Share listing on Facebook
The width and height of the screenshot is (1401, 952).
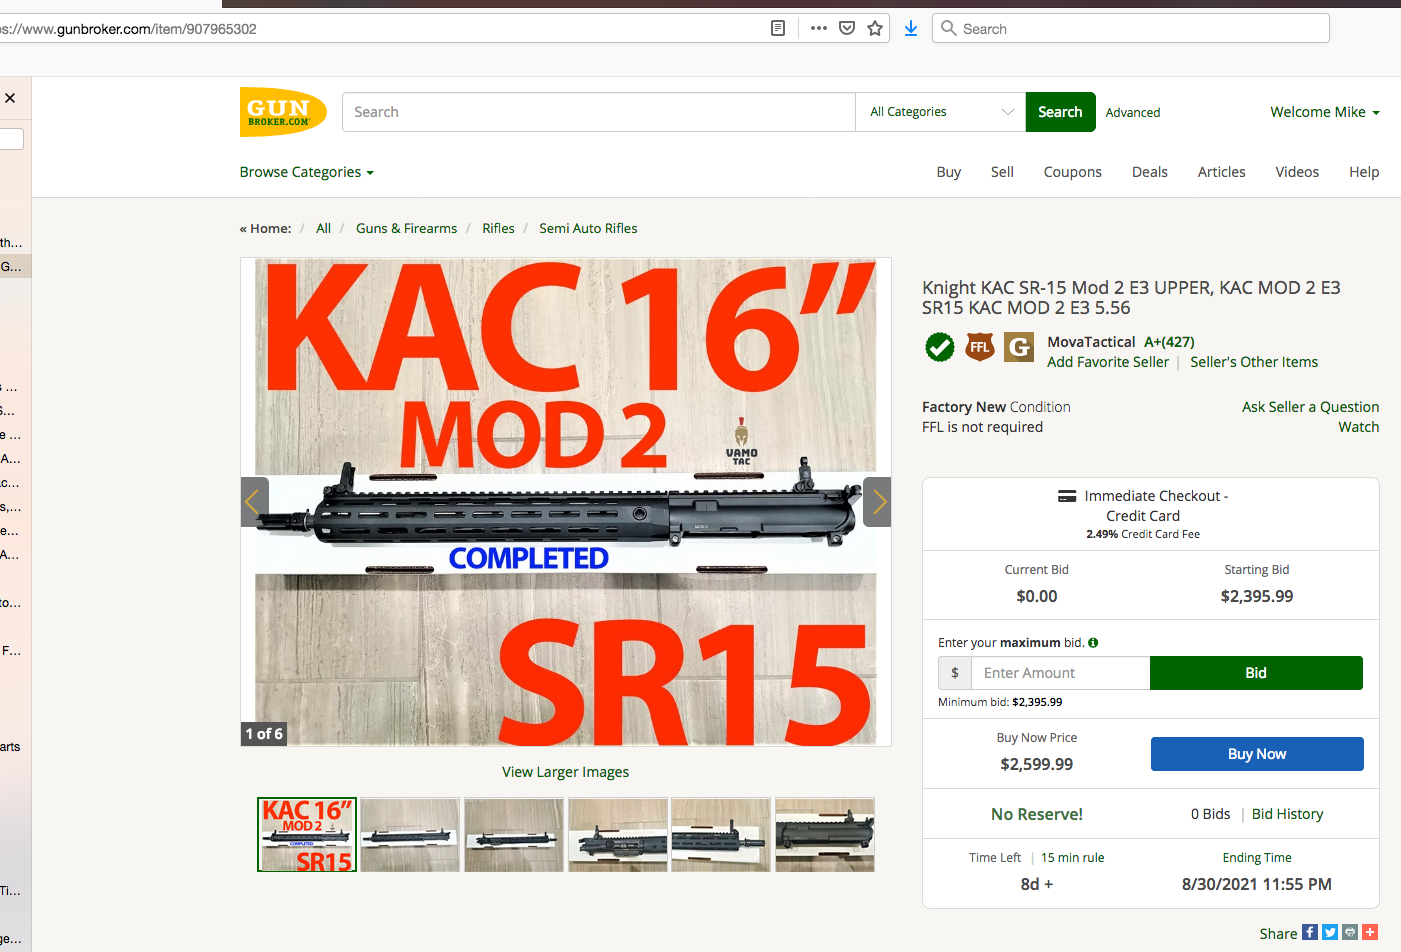1310,932
